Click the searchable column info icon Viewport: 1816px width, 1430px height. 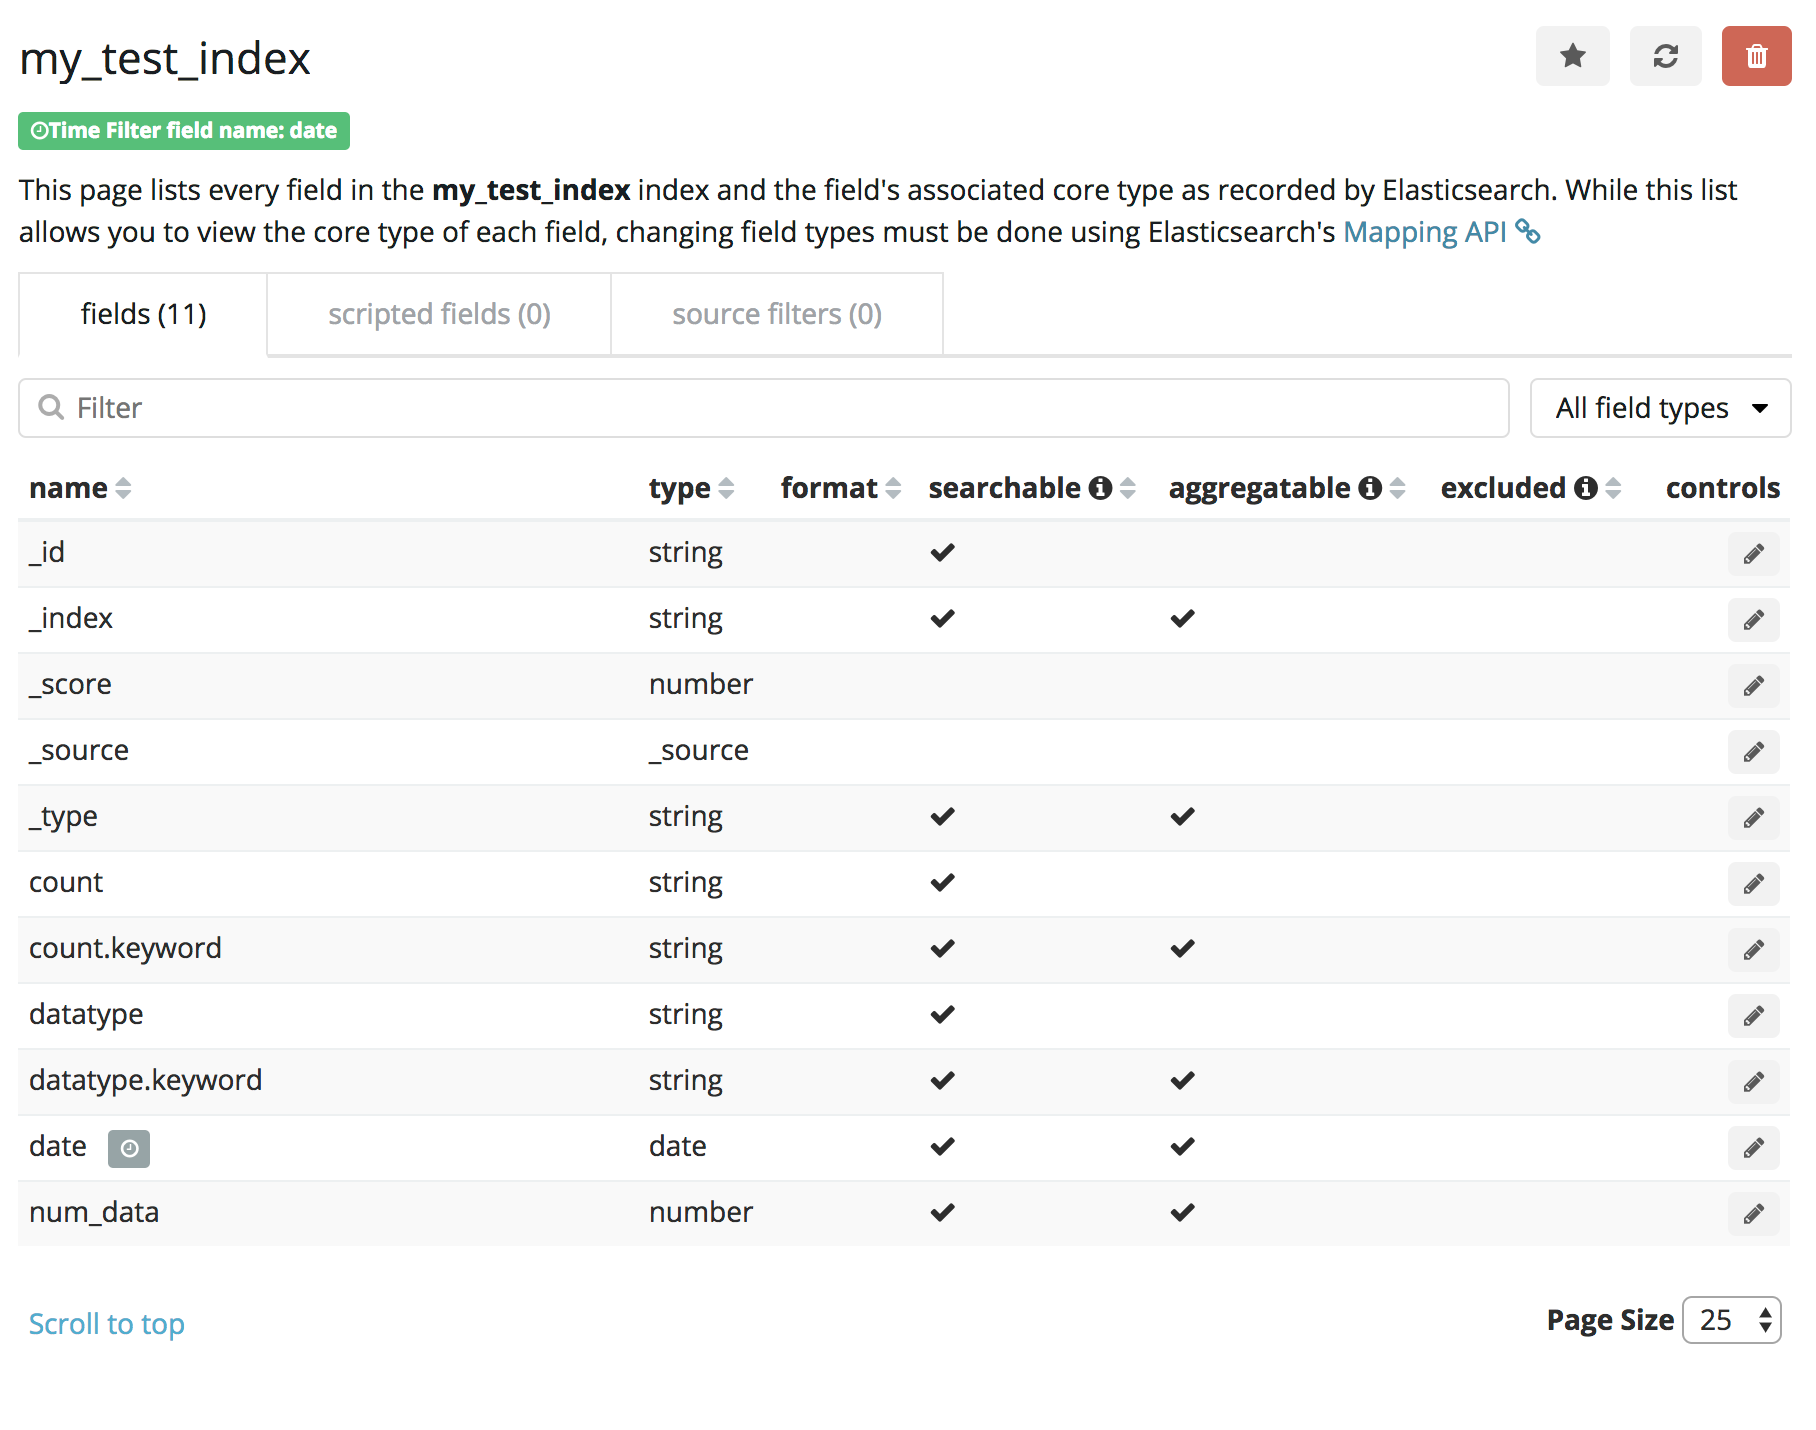pos(1100,488)
